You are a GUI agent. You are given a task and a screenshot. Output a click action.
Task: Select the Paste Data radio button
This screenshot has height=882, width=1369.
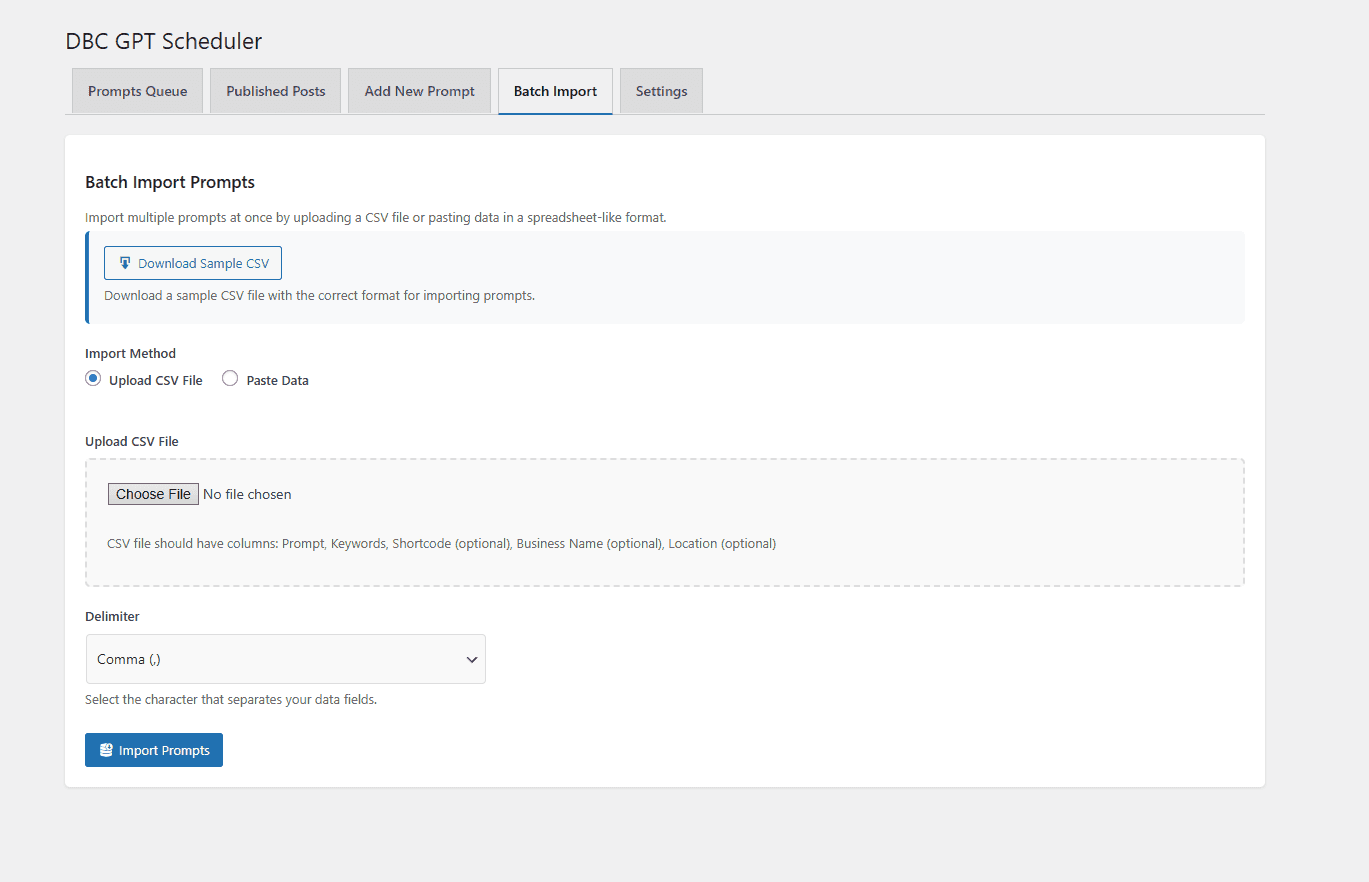pyautogui.click(x=230, y=379)
